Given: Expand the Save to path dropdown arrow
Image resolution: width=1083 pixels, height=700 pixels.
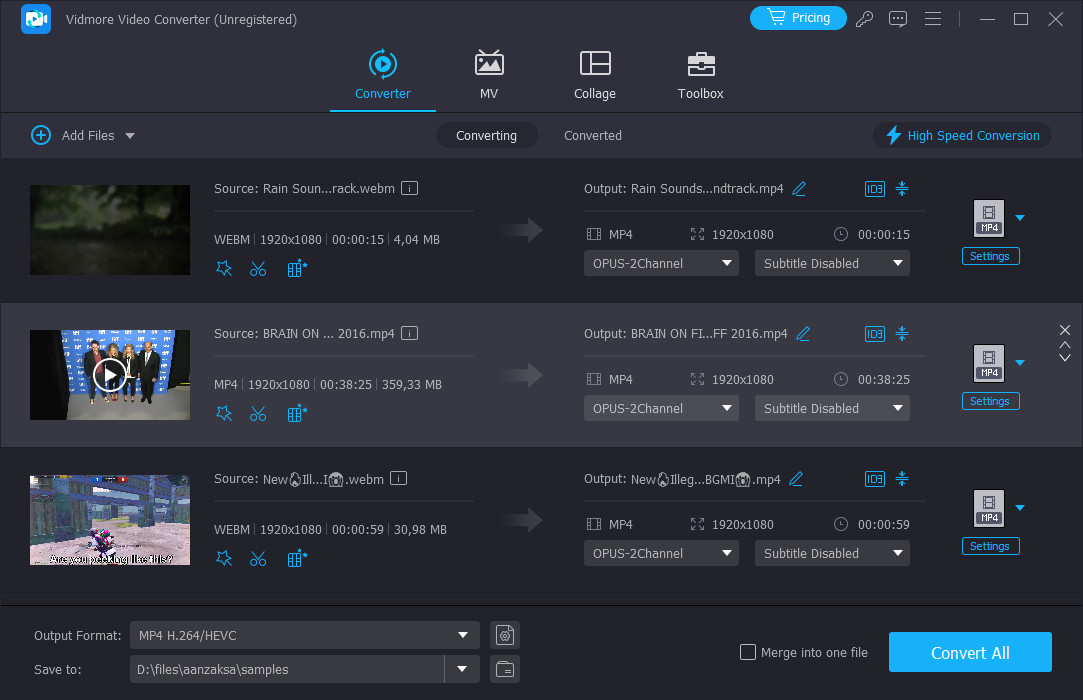Looking at the screenshot, I should pyautogui.click(x=462, y=669).
